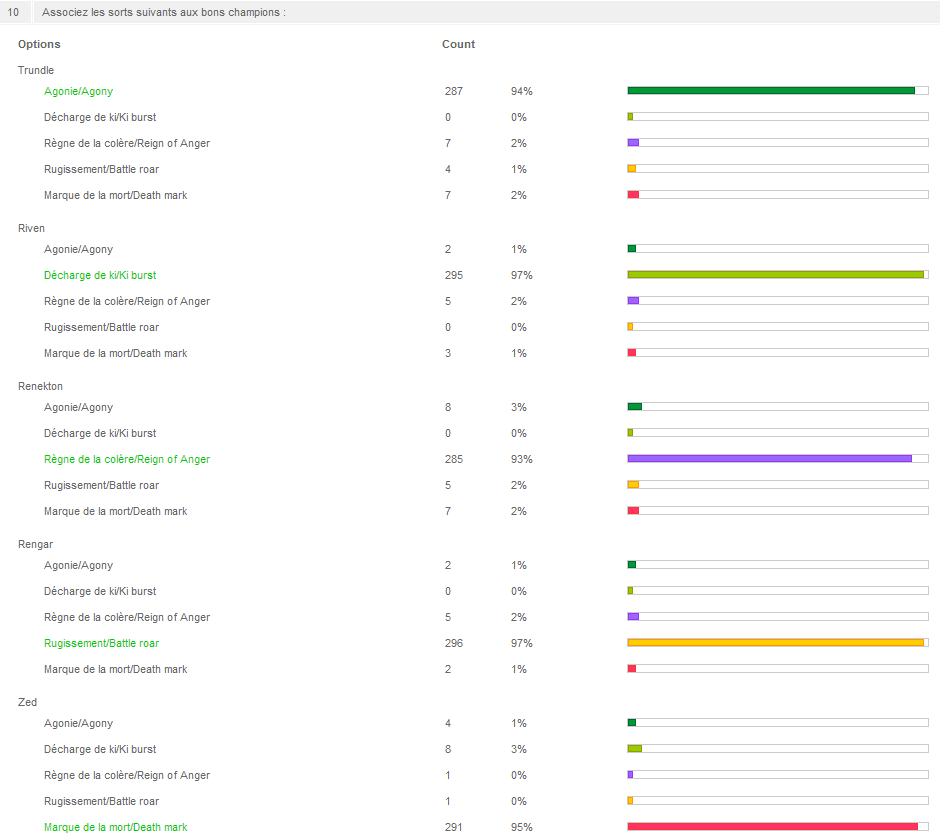Click 'Rugissement/Battle roar' under Trundle

(x=101, y=169)
